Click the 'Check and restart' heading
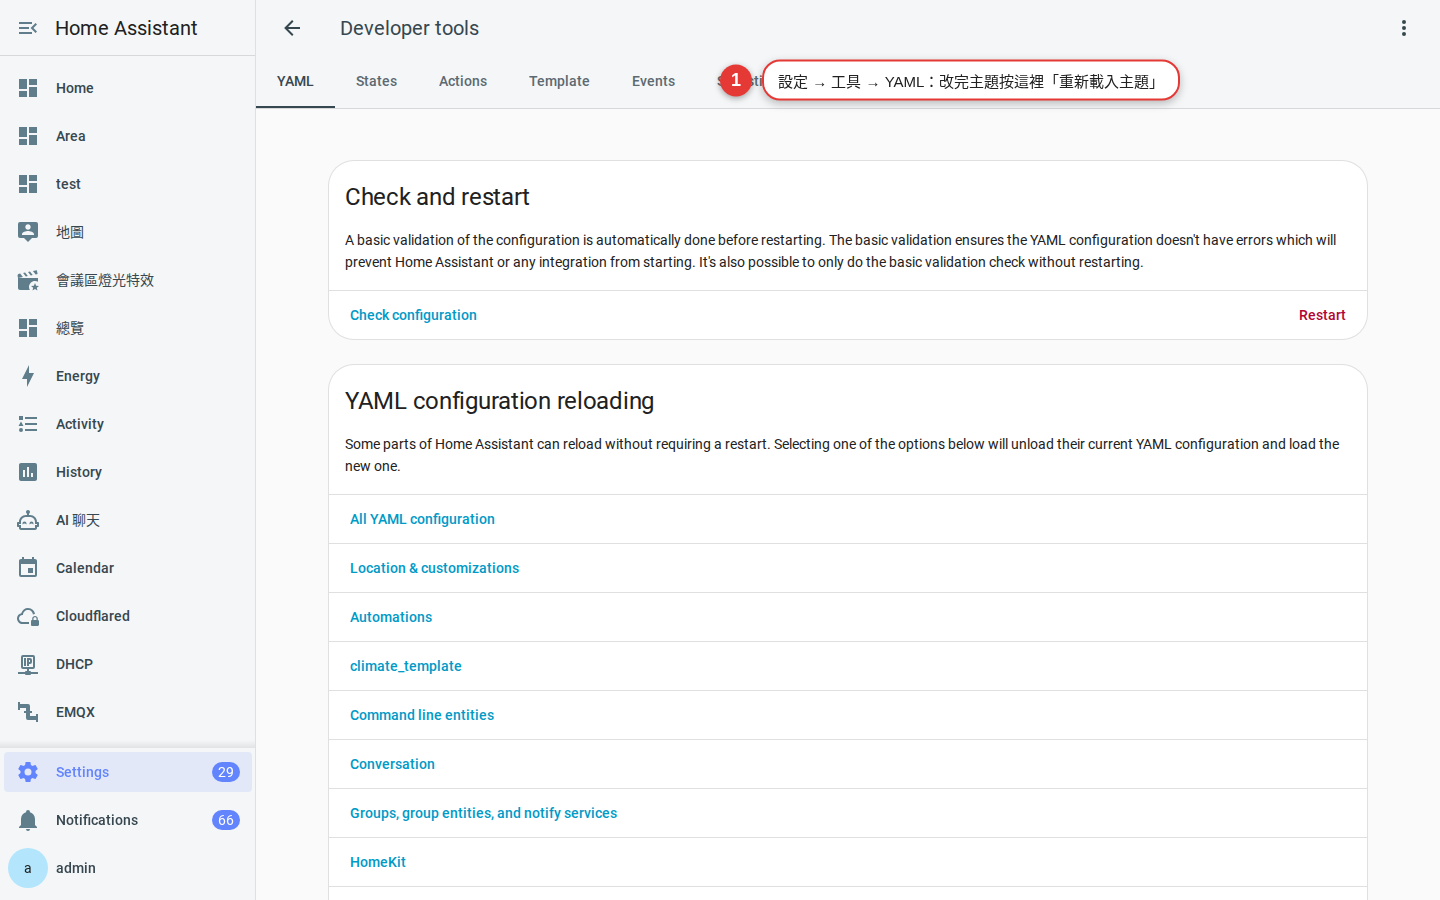The image size is (1440, 900). 437,197
